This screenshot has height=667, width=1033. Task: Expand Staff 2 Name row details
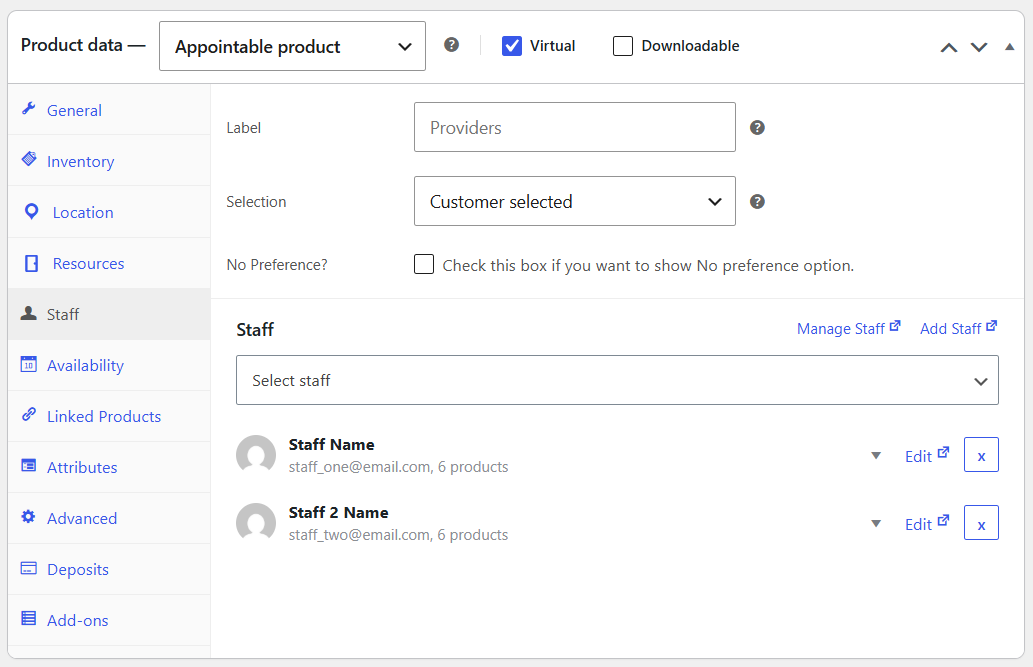876,523
